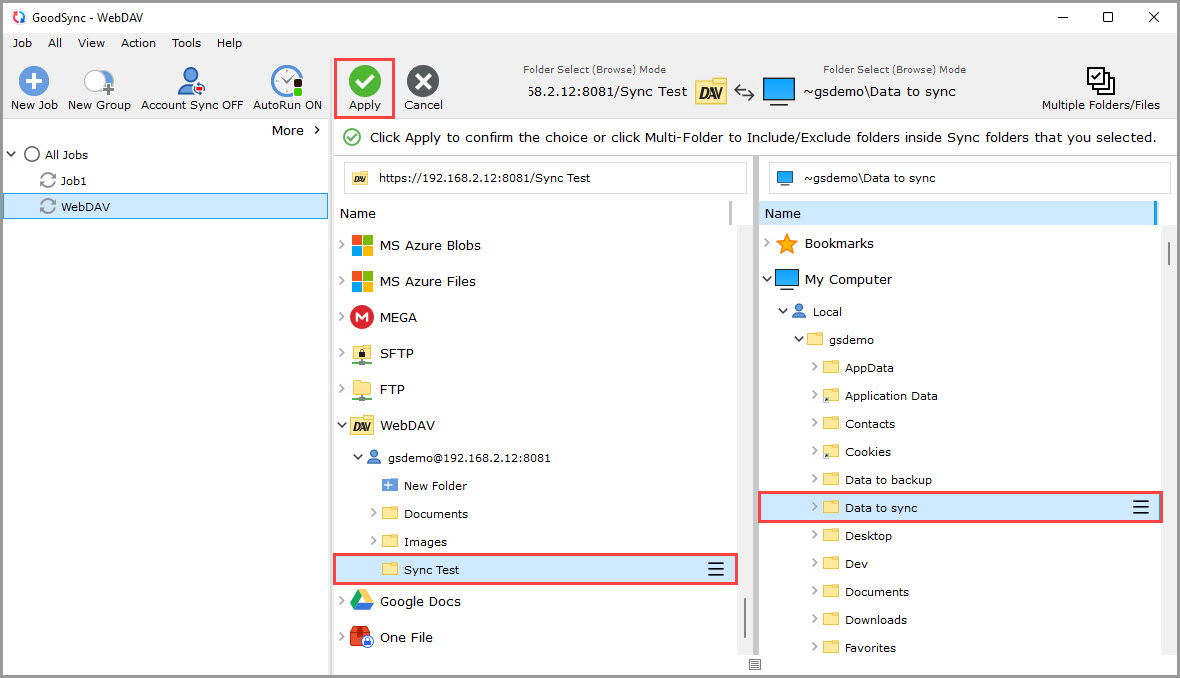This screenshot has height=678, width=1180.
Task: Click Job1 sync arrows icon
Action: pos(47,181)
